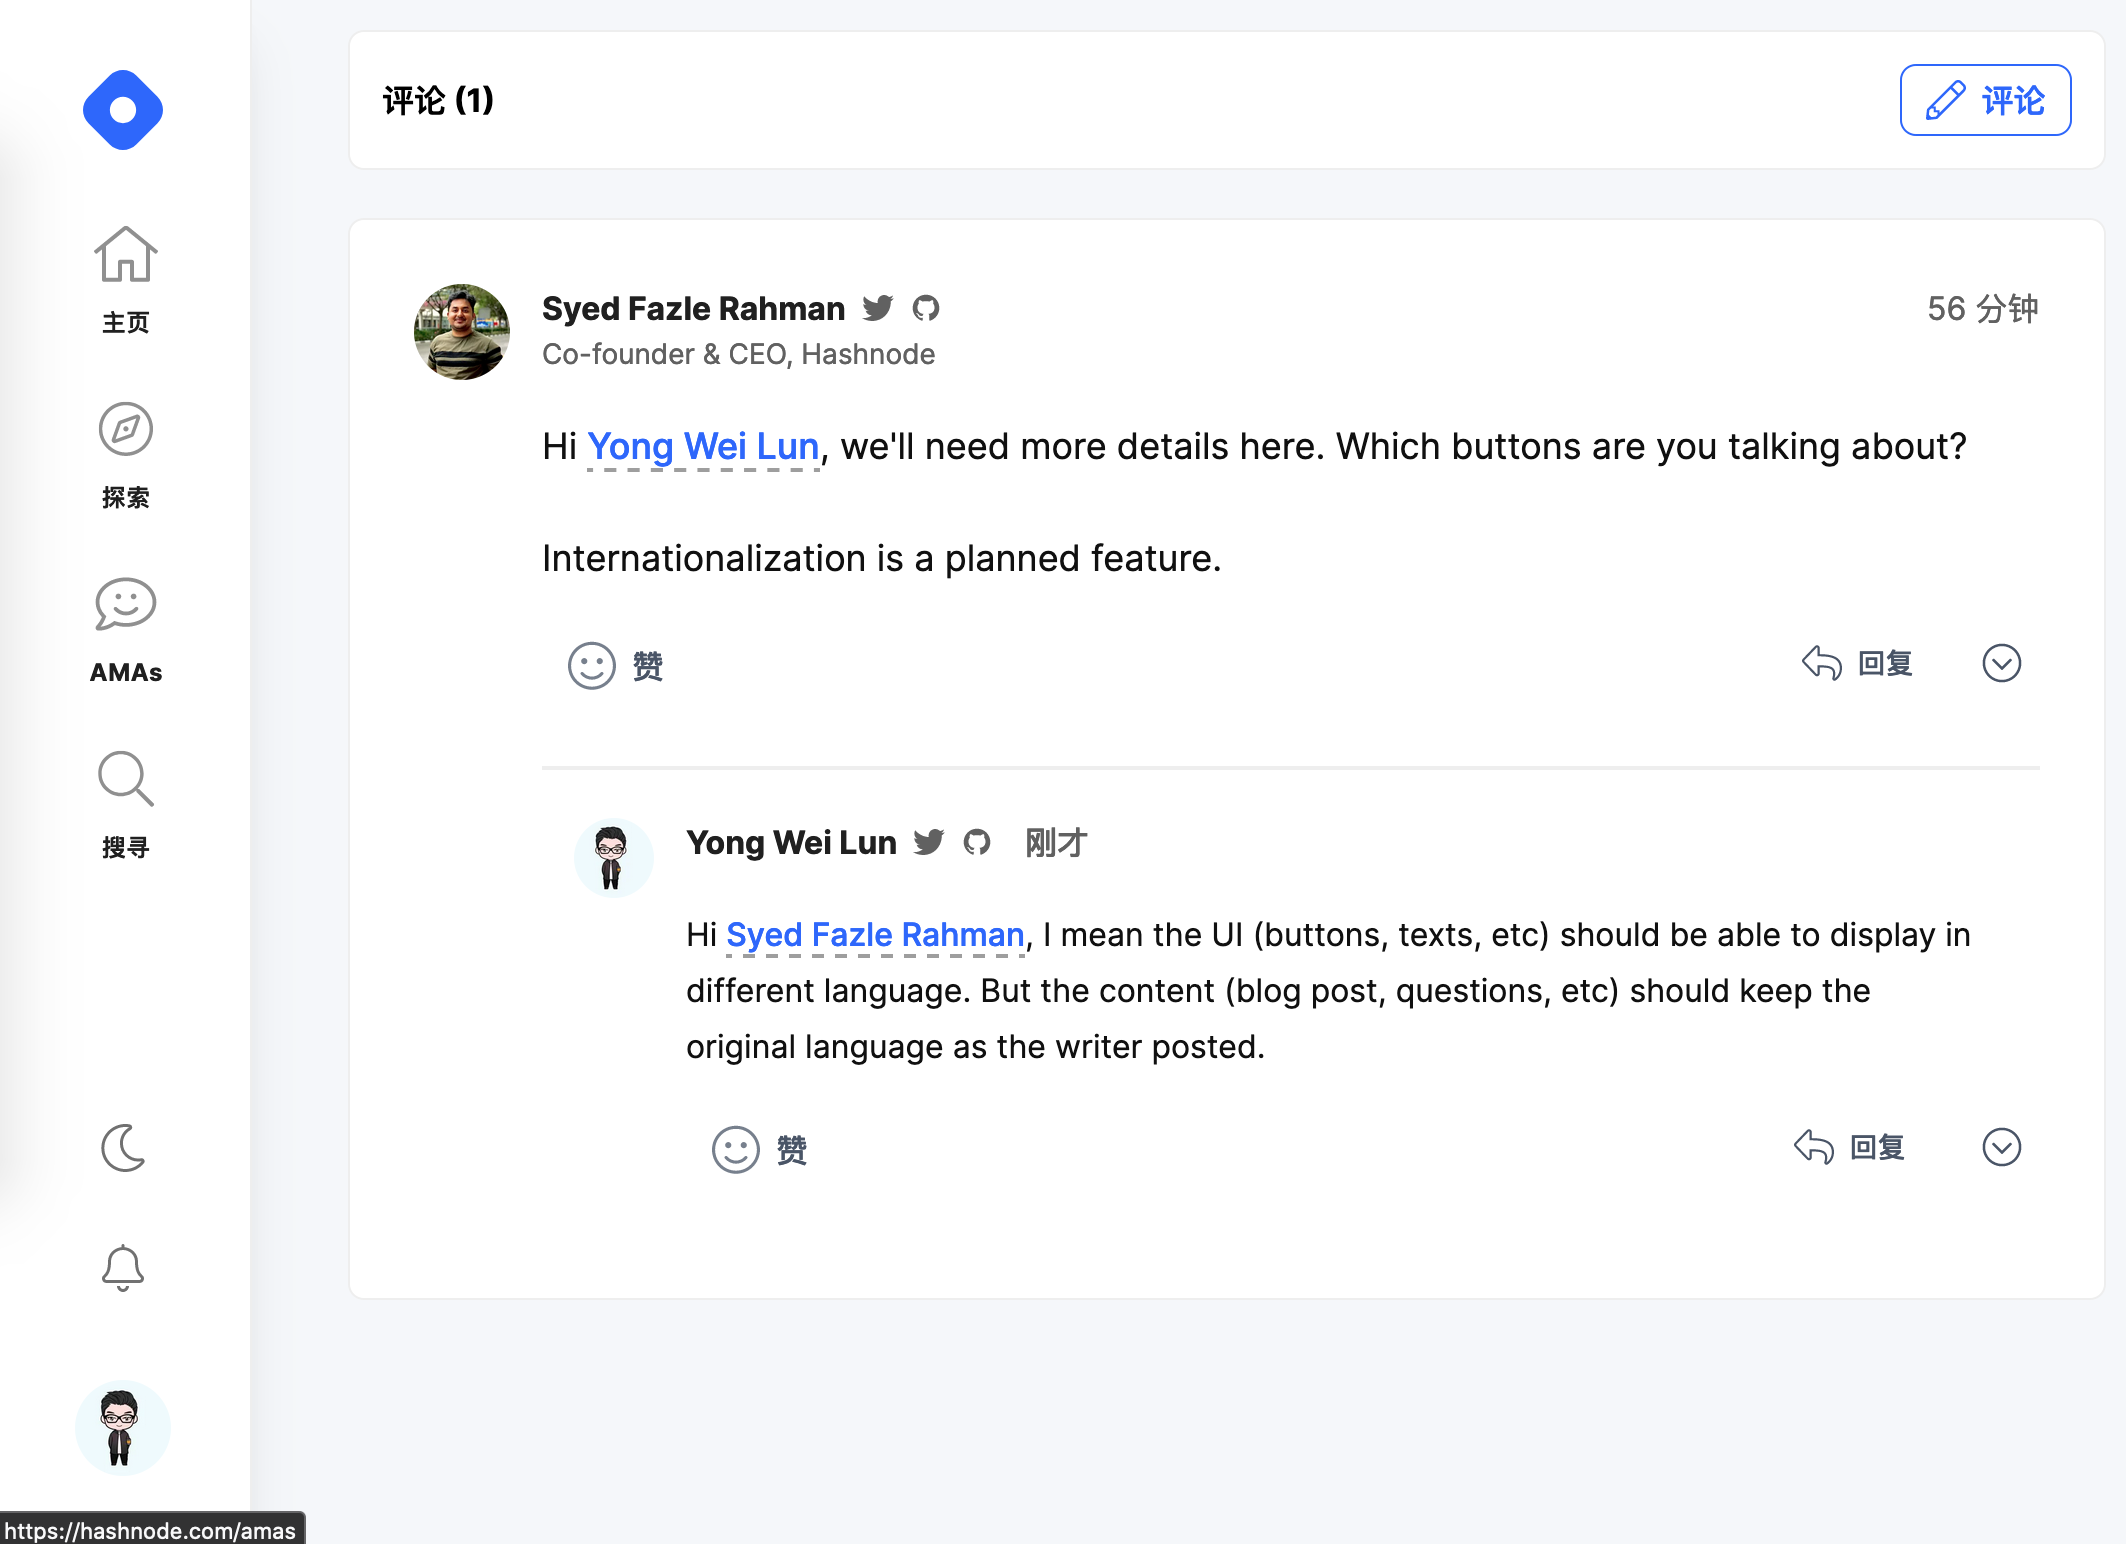Toggle dark mode with the moon icon
This screenshot has width=2126, height=1544.
tap(123, 1147)
